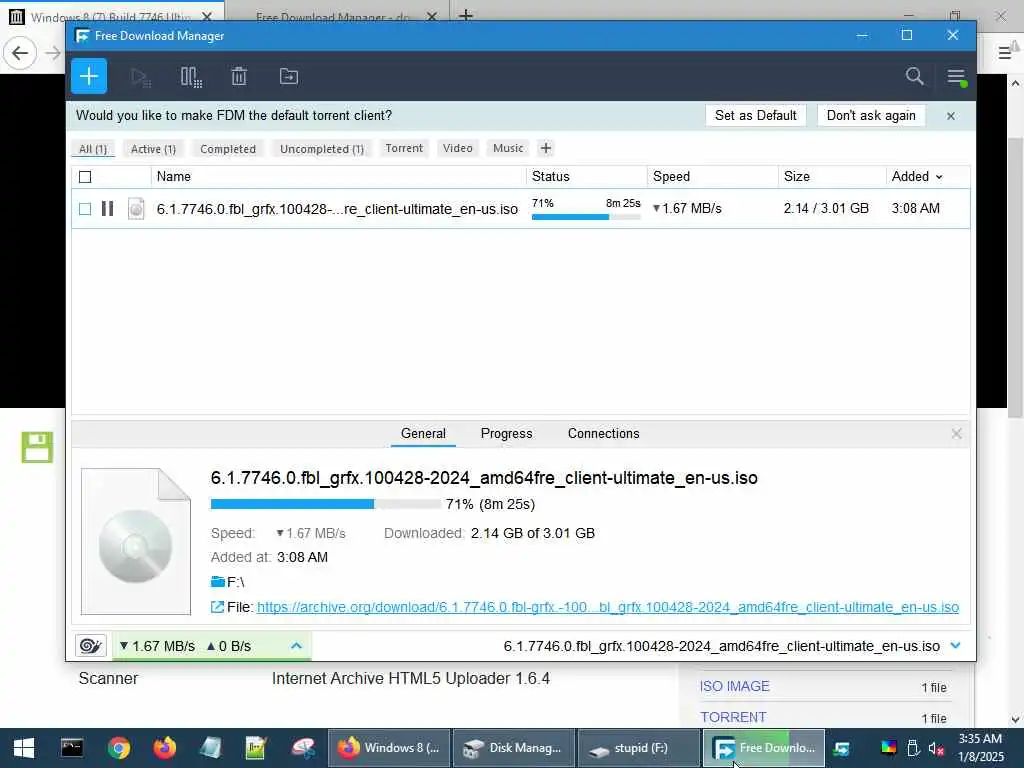
Task: Open the Connections details tab
Action: pyautogui.click(x=603, y=434)
